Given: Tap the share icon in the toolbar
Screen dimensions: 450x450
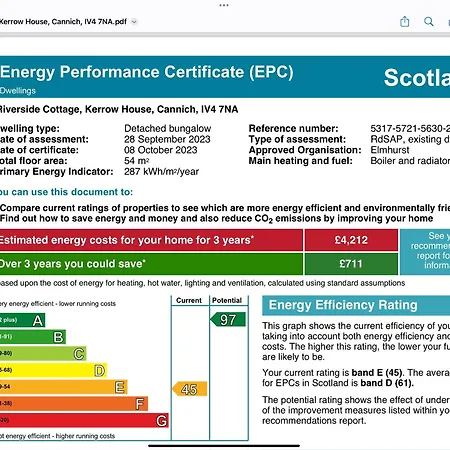Looking at the screenshot, I should [x=405, y=22].
